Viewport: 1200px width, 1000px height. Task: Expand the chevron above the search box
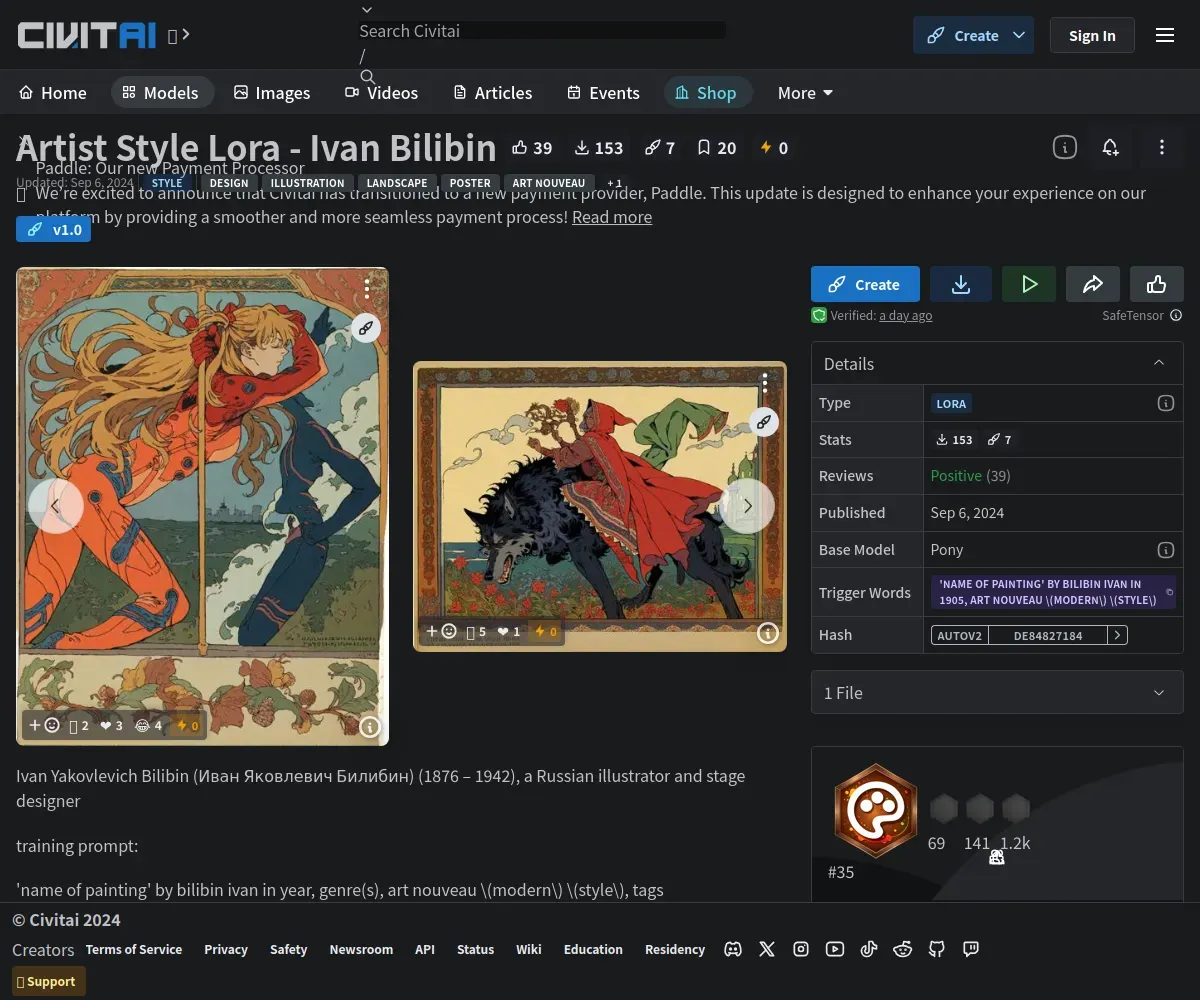pos(367,10)
